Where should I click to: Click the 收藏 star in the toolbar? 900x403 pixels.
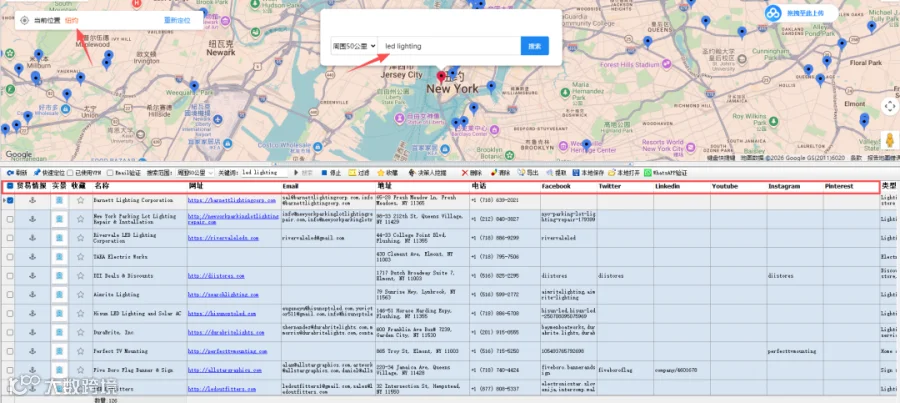pyautogui.click(x=380, y=172)
